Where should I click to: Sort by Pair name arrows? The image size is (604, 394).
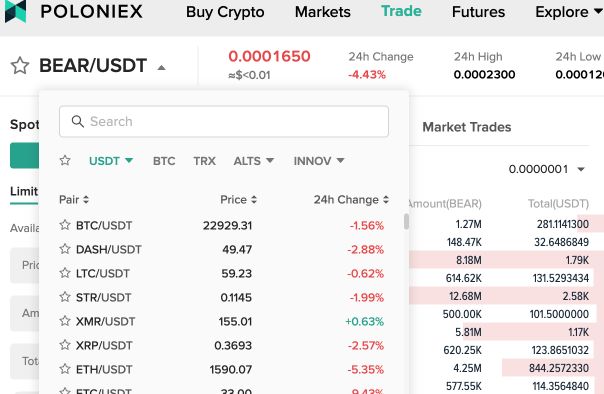(86, 200)
